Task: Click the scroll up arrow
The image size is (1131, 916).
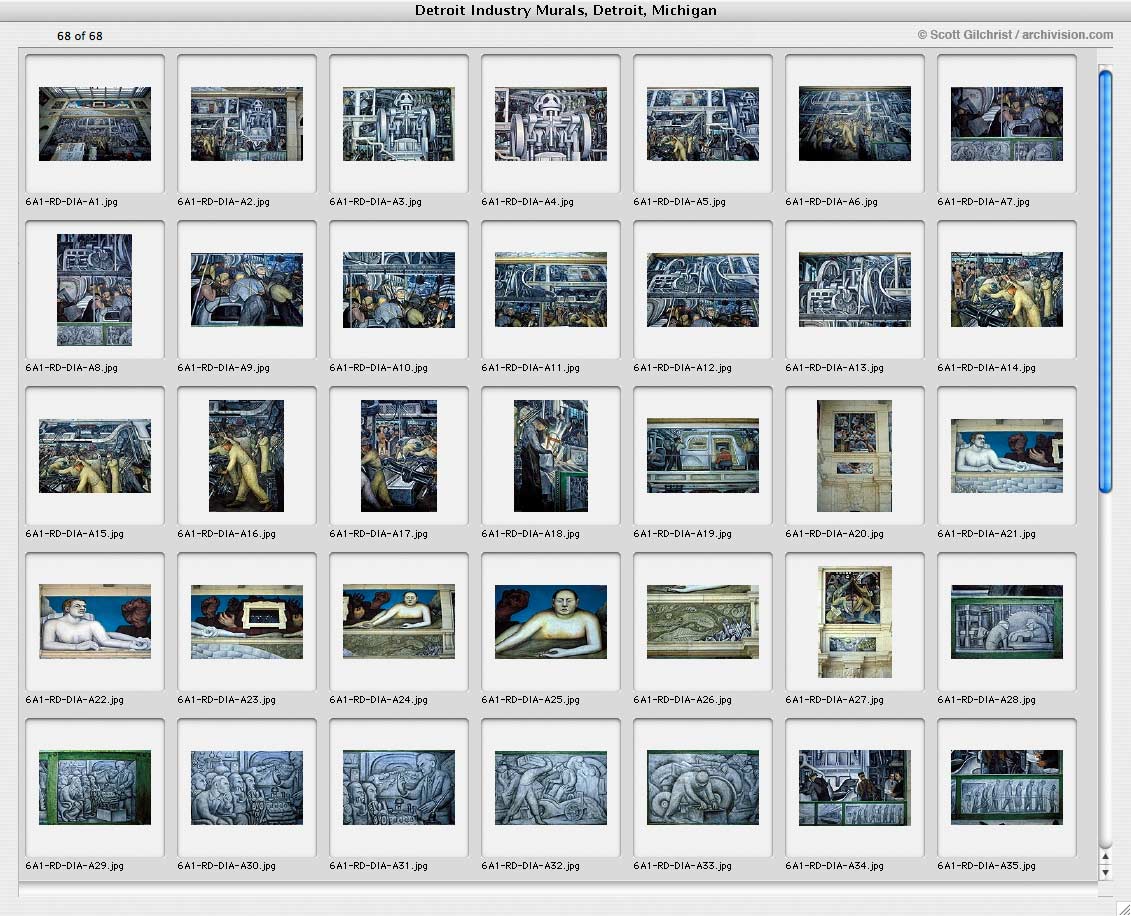Action: (1105, 857)
